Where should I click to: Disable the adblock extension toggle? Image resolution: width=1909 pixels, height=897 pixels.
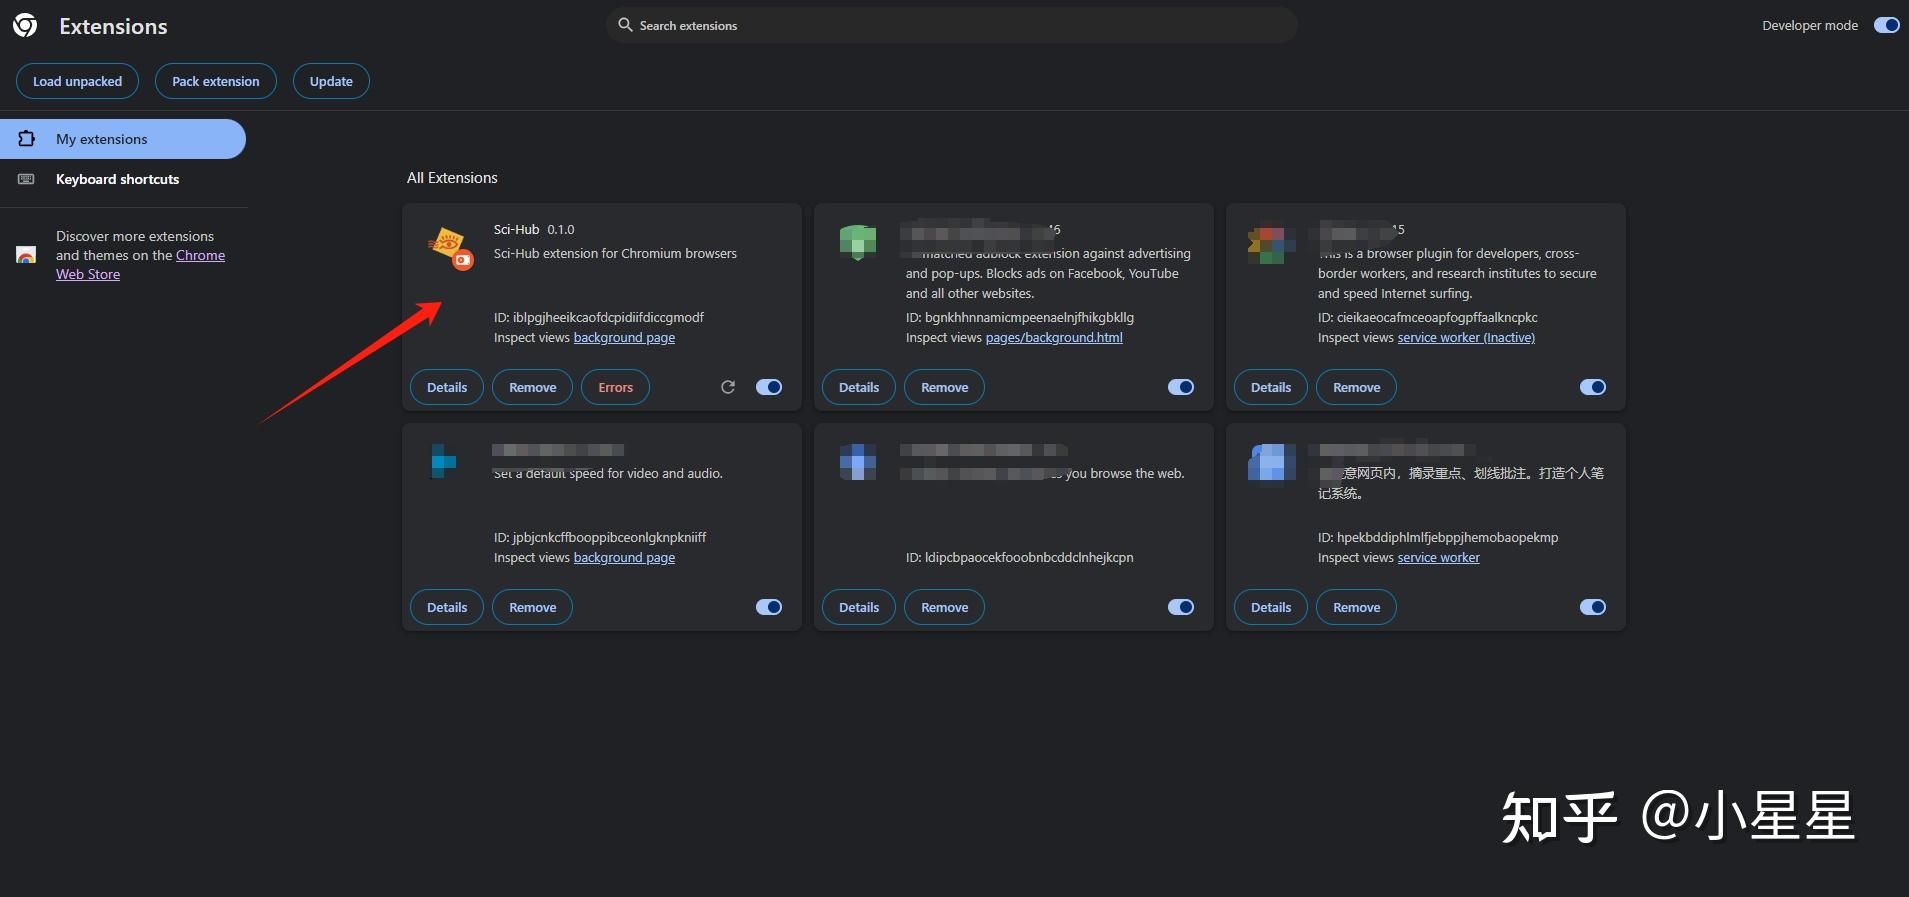[1181, 387]
